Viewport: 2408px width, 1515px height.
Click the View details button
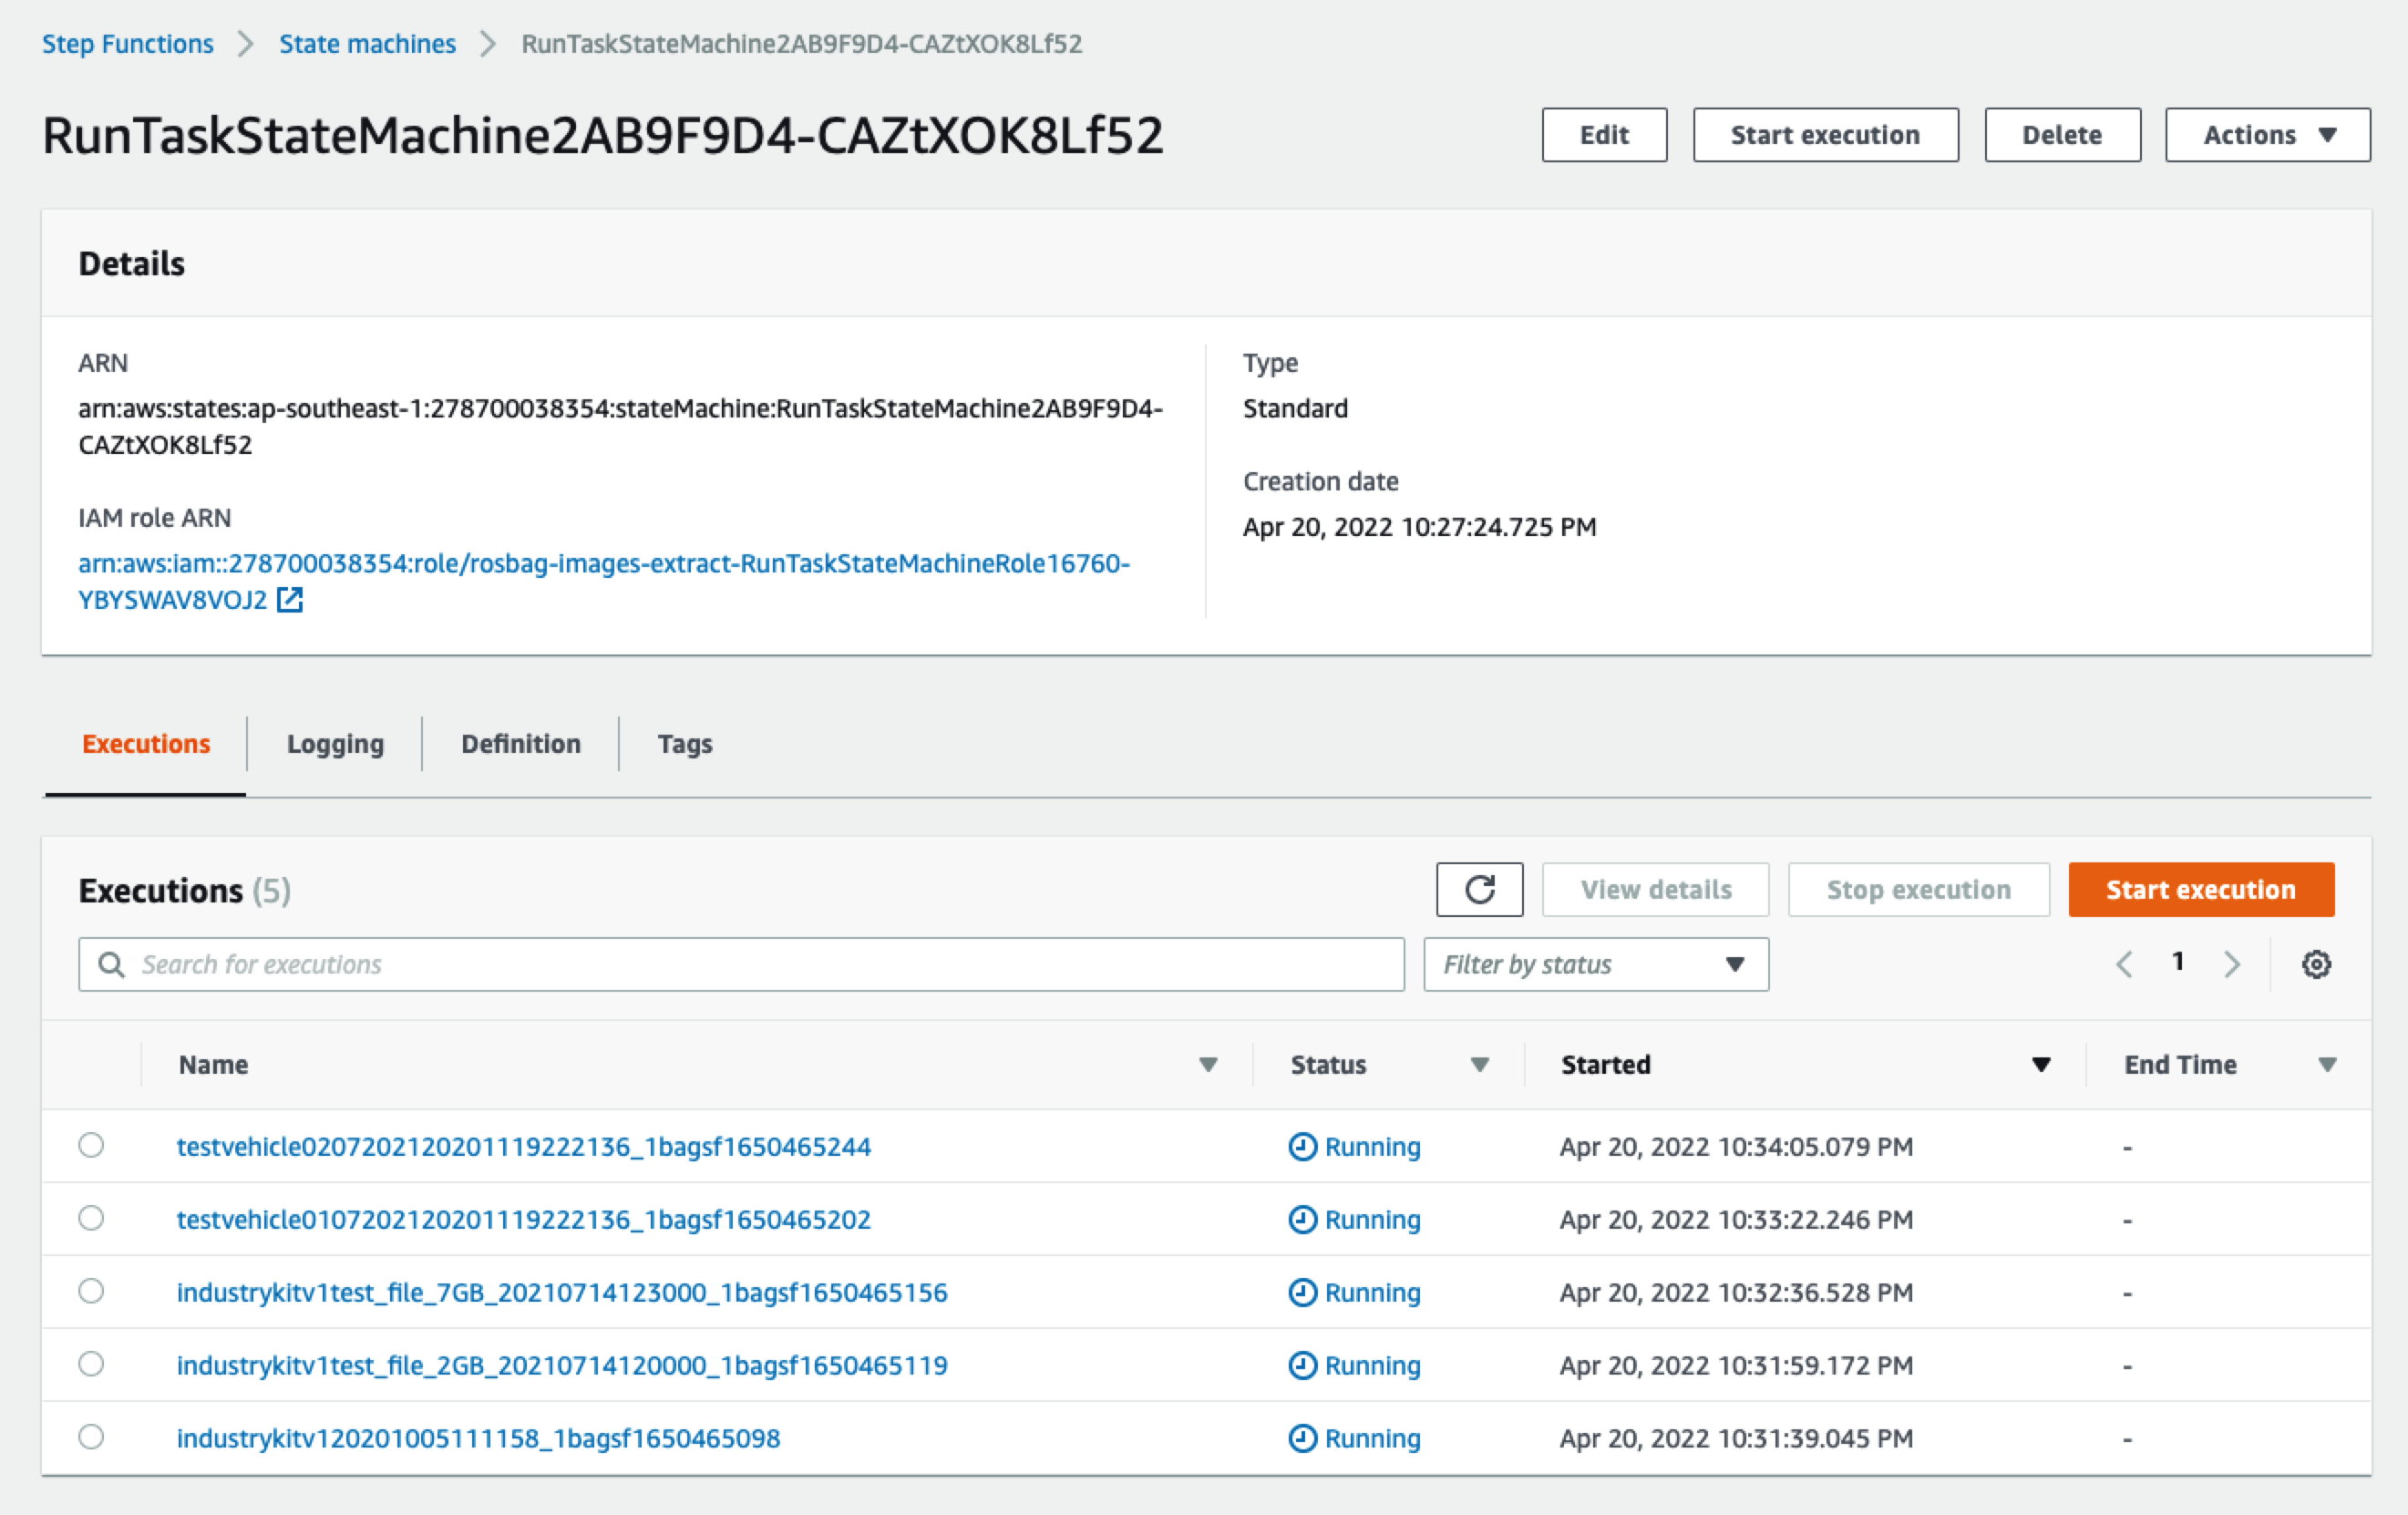tap(1655, 889)
